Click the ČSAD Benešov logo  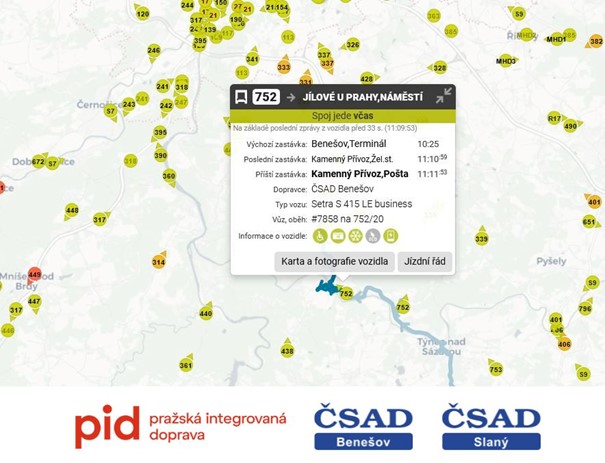pos(363,427)
